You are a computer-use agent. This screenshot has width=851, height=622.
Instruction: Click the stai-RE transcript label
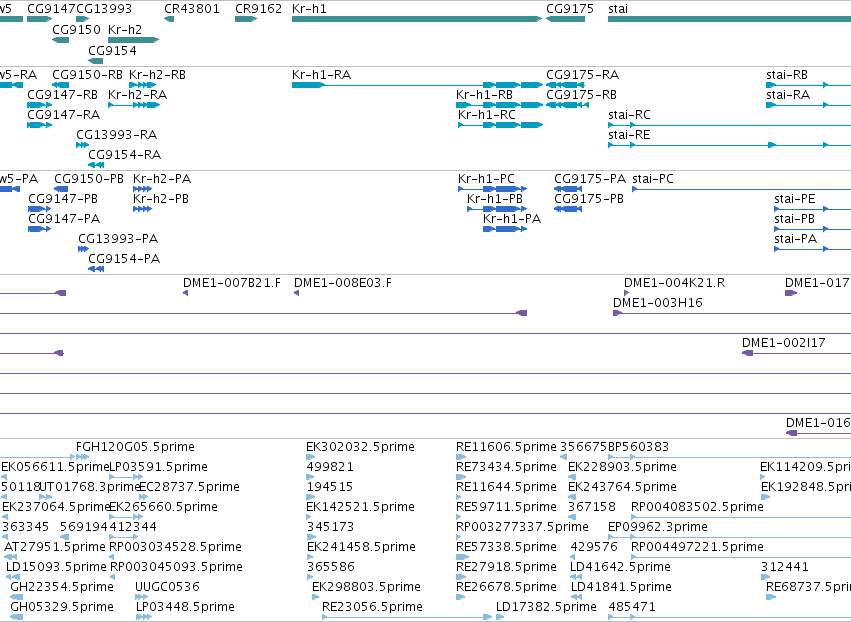629,135
